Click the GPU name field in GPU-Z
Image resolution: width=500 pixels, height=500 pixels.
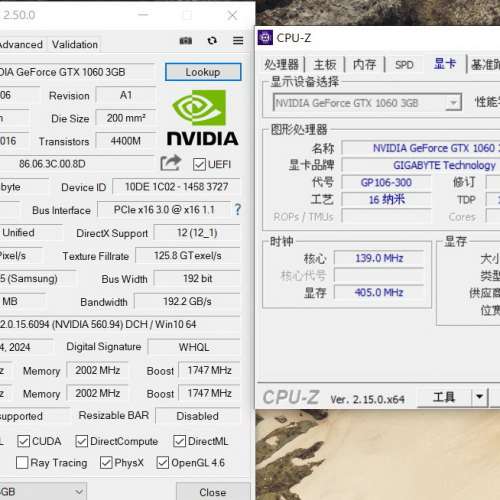(x=77, y=72)
